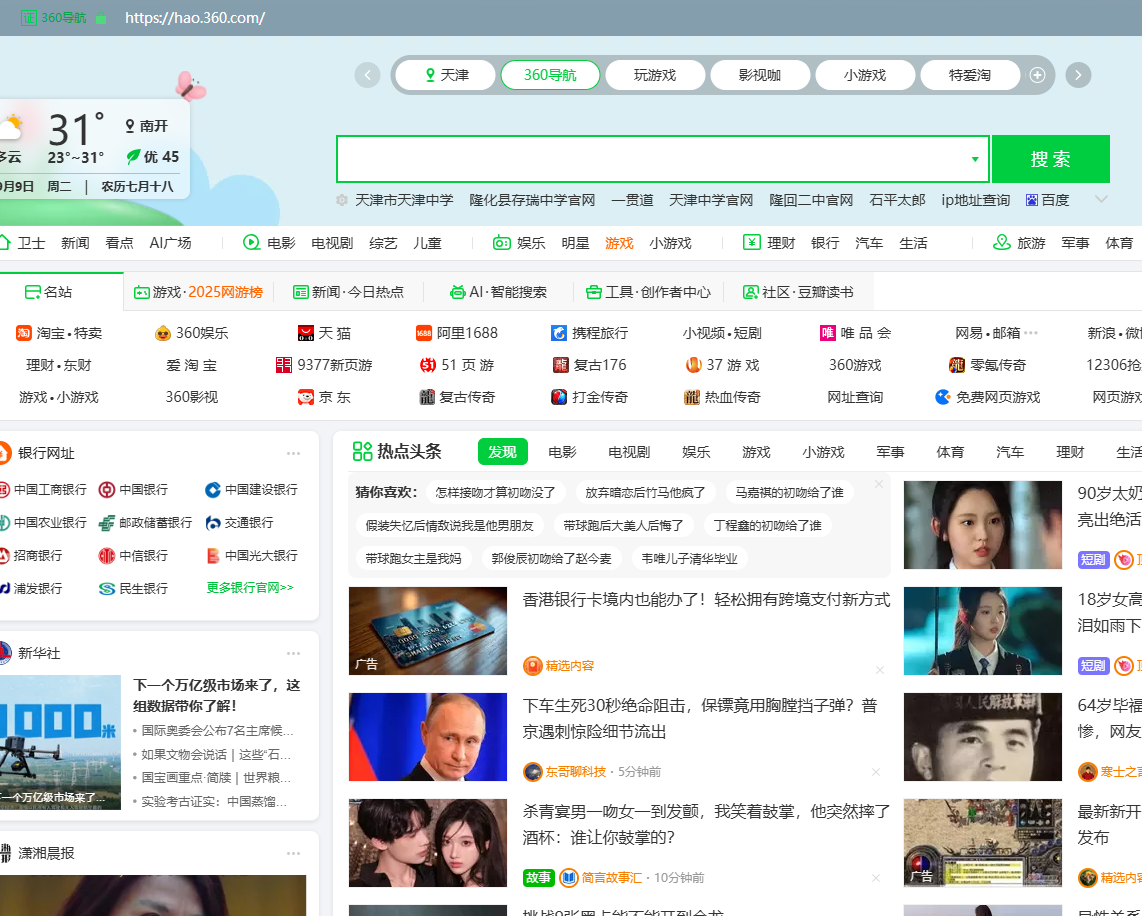The image size is (1142, 916).
Task: Click the 游戏 category in navigation bar
Action: [x=619, y=243]
